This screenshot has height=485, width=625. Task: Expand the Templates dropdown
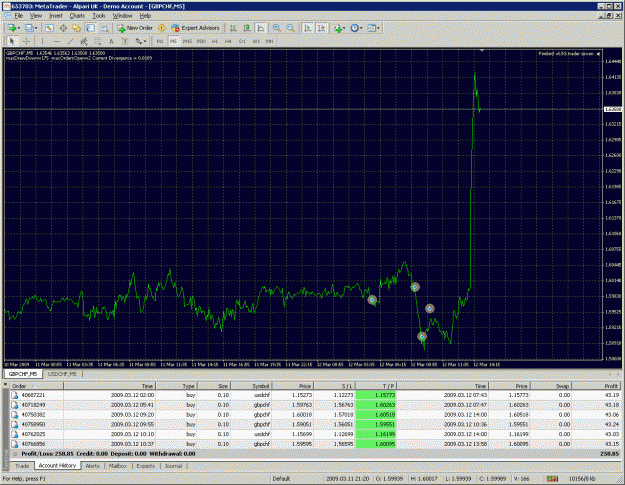tap(378, 28)
